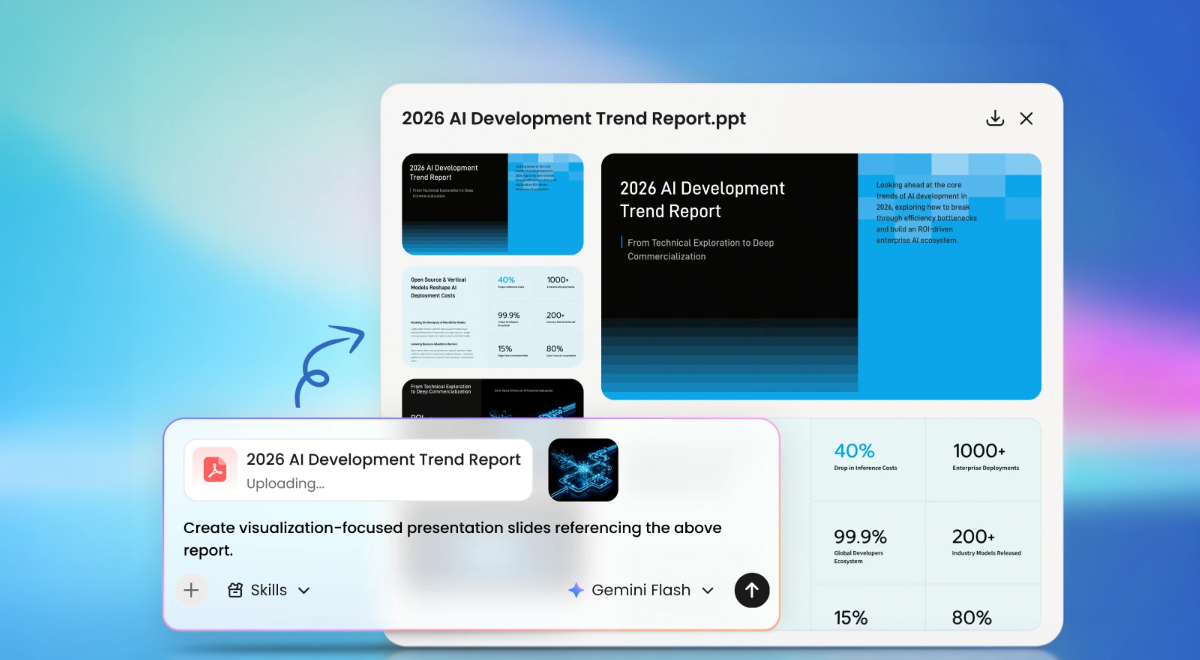Select the attached AI chip image thumbnail
1200x660 pixels.
tap(583, 470)
